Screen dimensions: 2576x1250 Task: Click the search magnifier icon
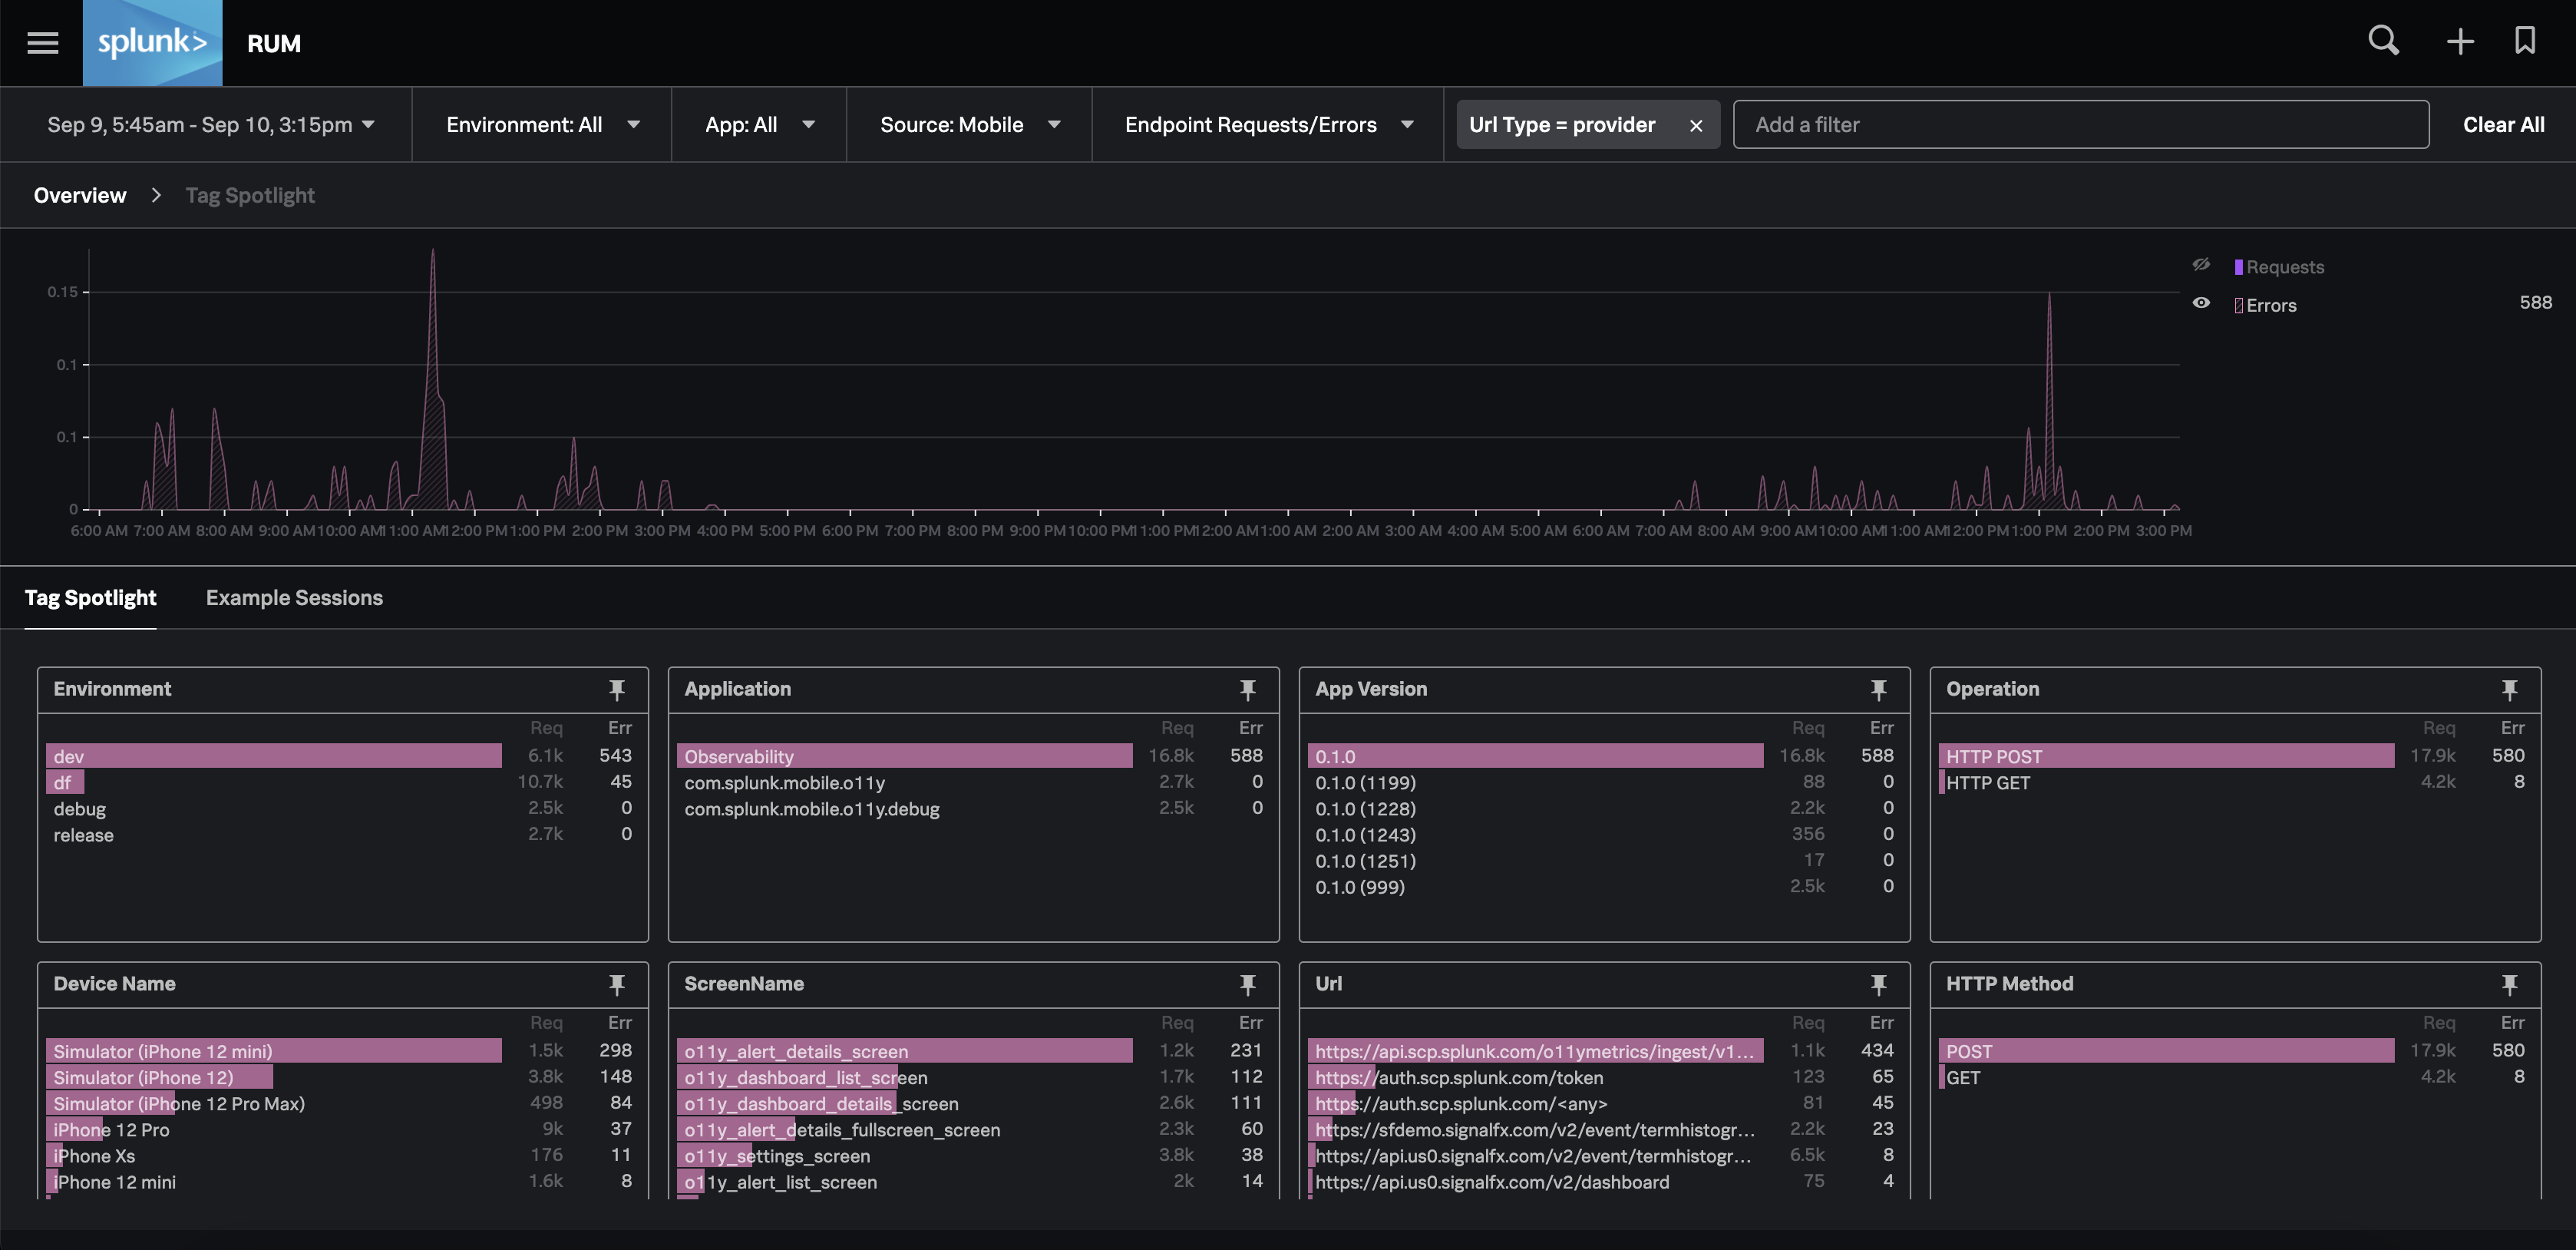2383,41
